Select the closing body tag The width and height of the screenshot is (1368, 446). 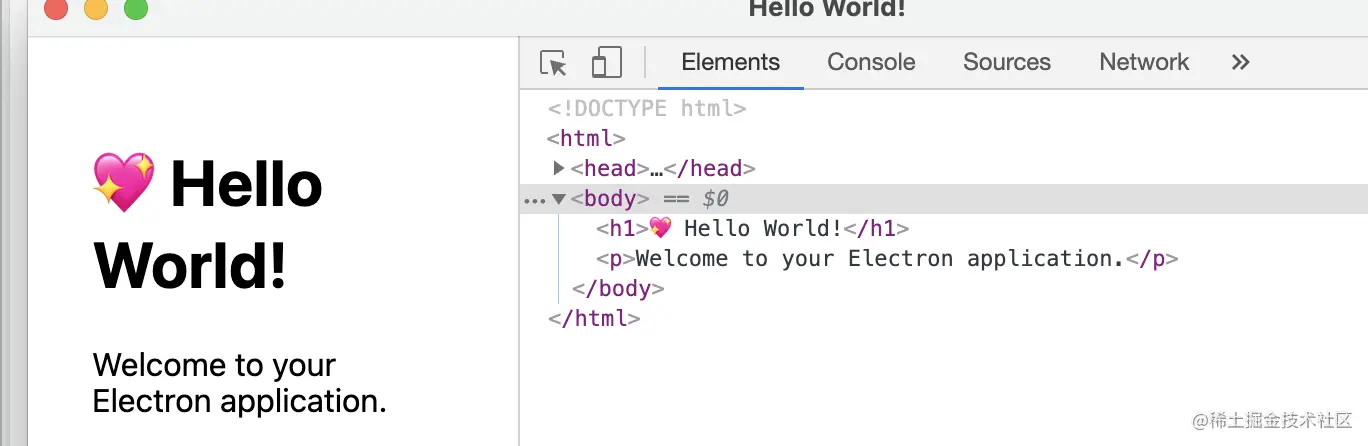point(618,288)
